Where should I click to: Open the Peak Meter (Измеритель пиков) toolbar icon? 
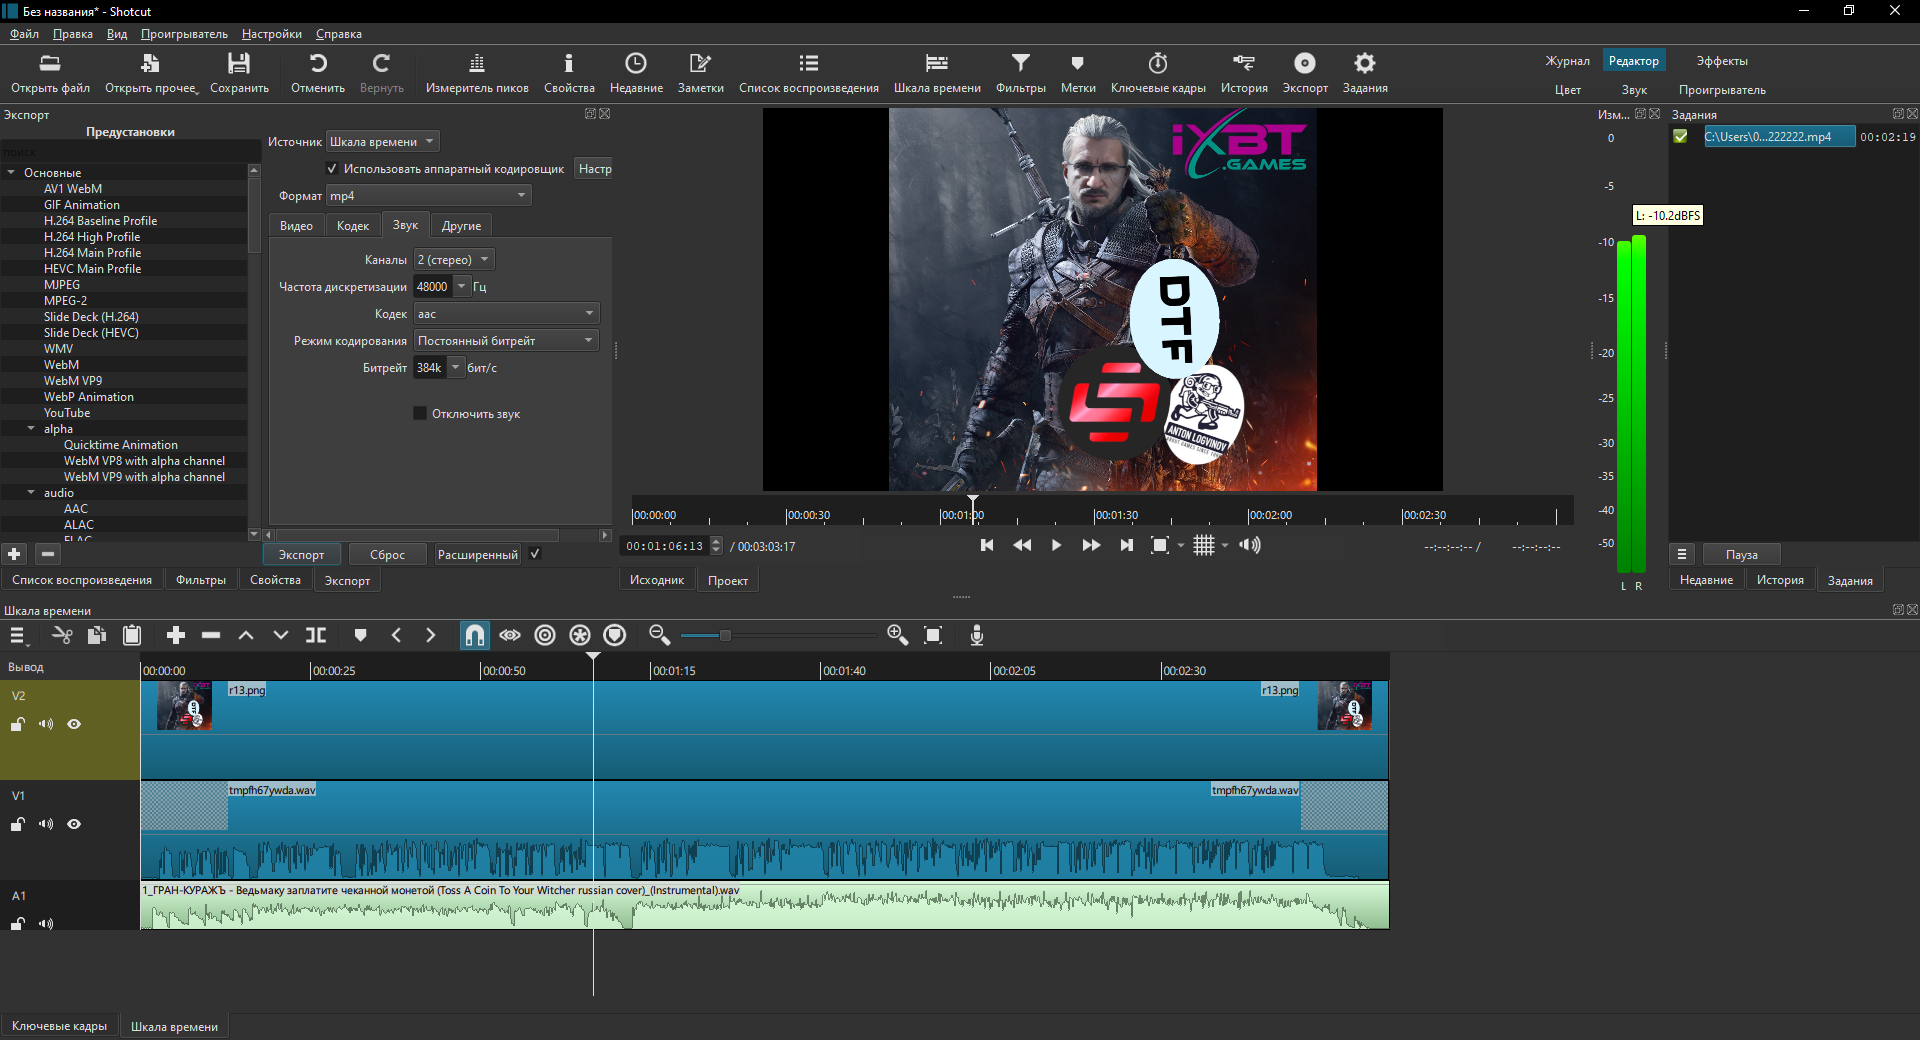tap(477, 73)
